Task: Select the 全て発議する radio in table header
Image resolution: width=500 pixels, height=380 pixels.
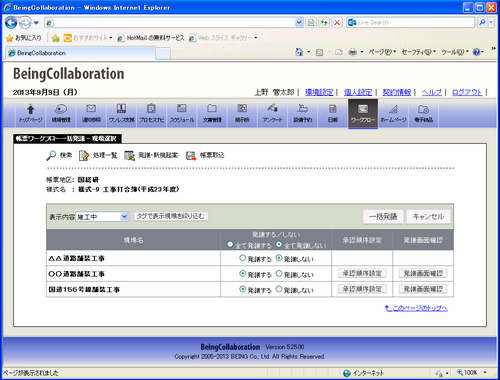Action: (x=230, y=244)
